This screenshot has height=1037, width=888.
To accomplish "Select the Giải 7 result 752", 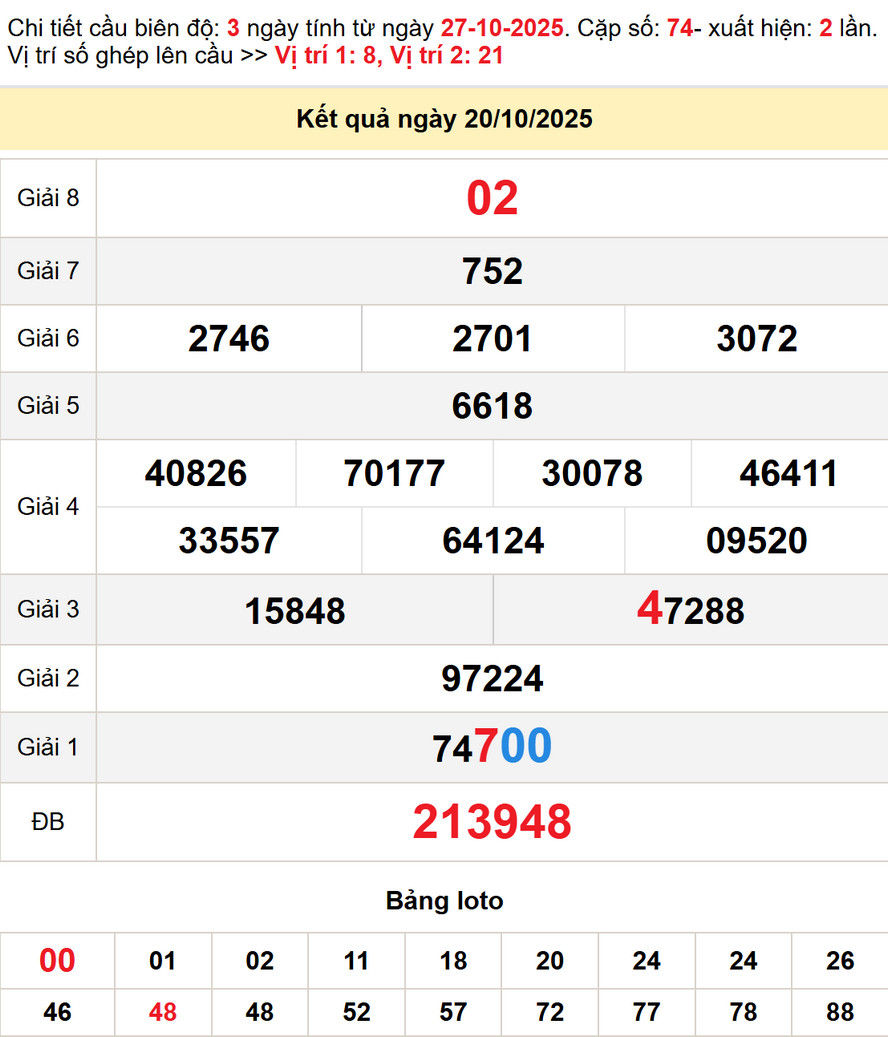I will 492,271.
